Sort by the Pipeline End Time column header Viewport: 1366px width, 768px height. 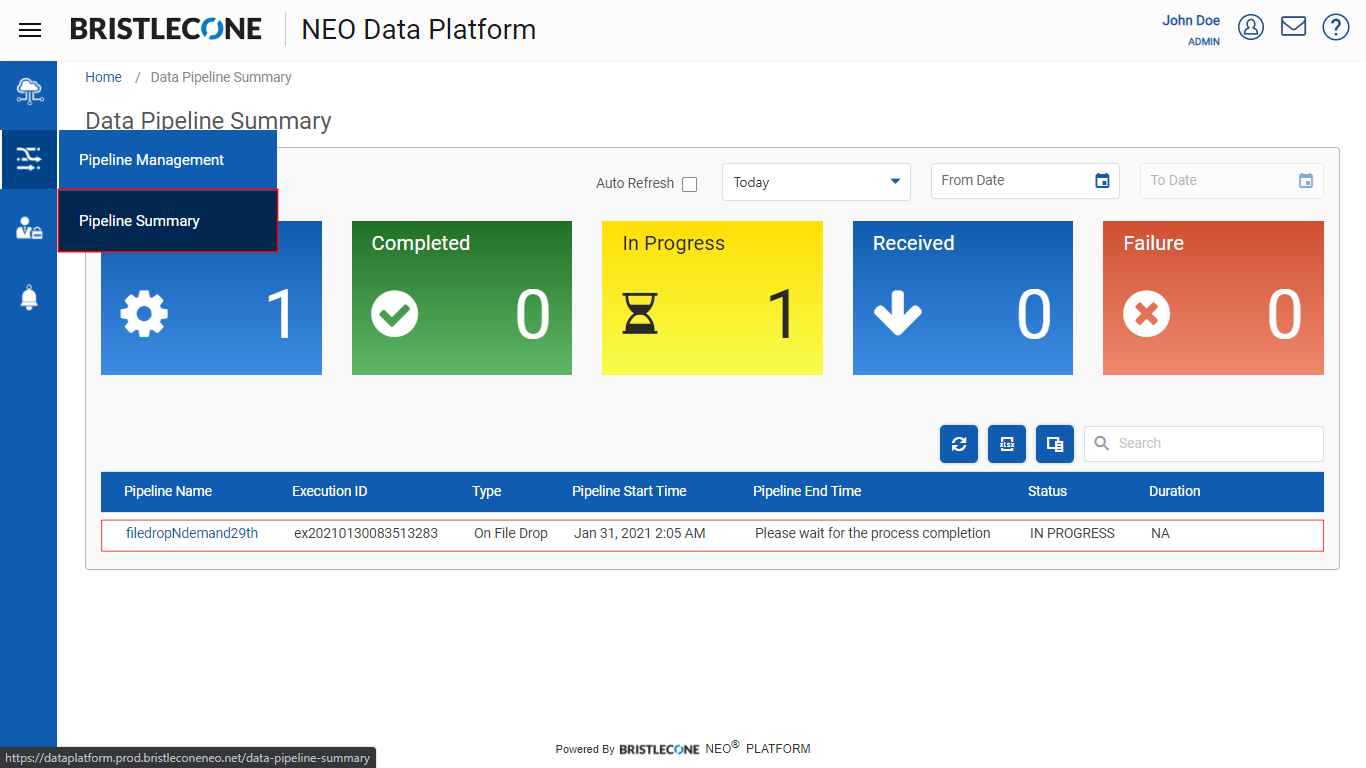pyautogui.click(x=807, y=491)
